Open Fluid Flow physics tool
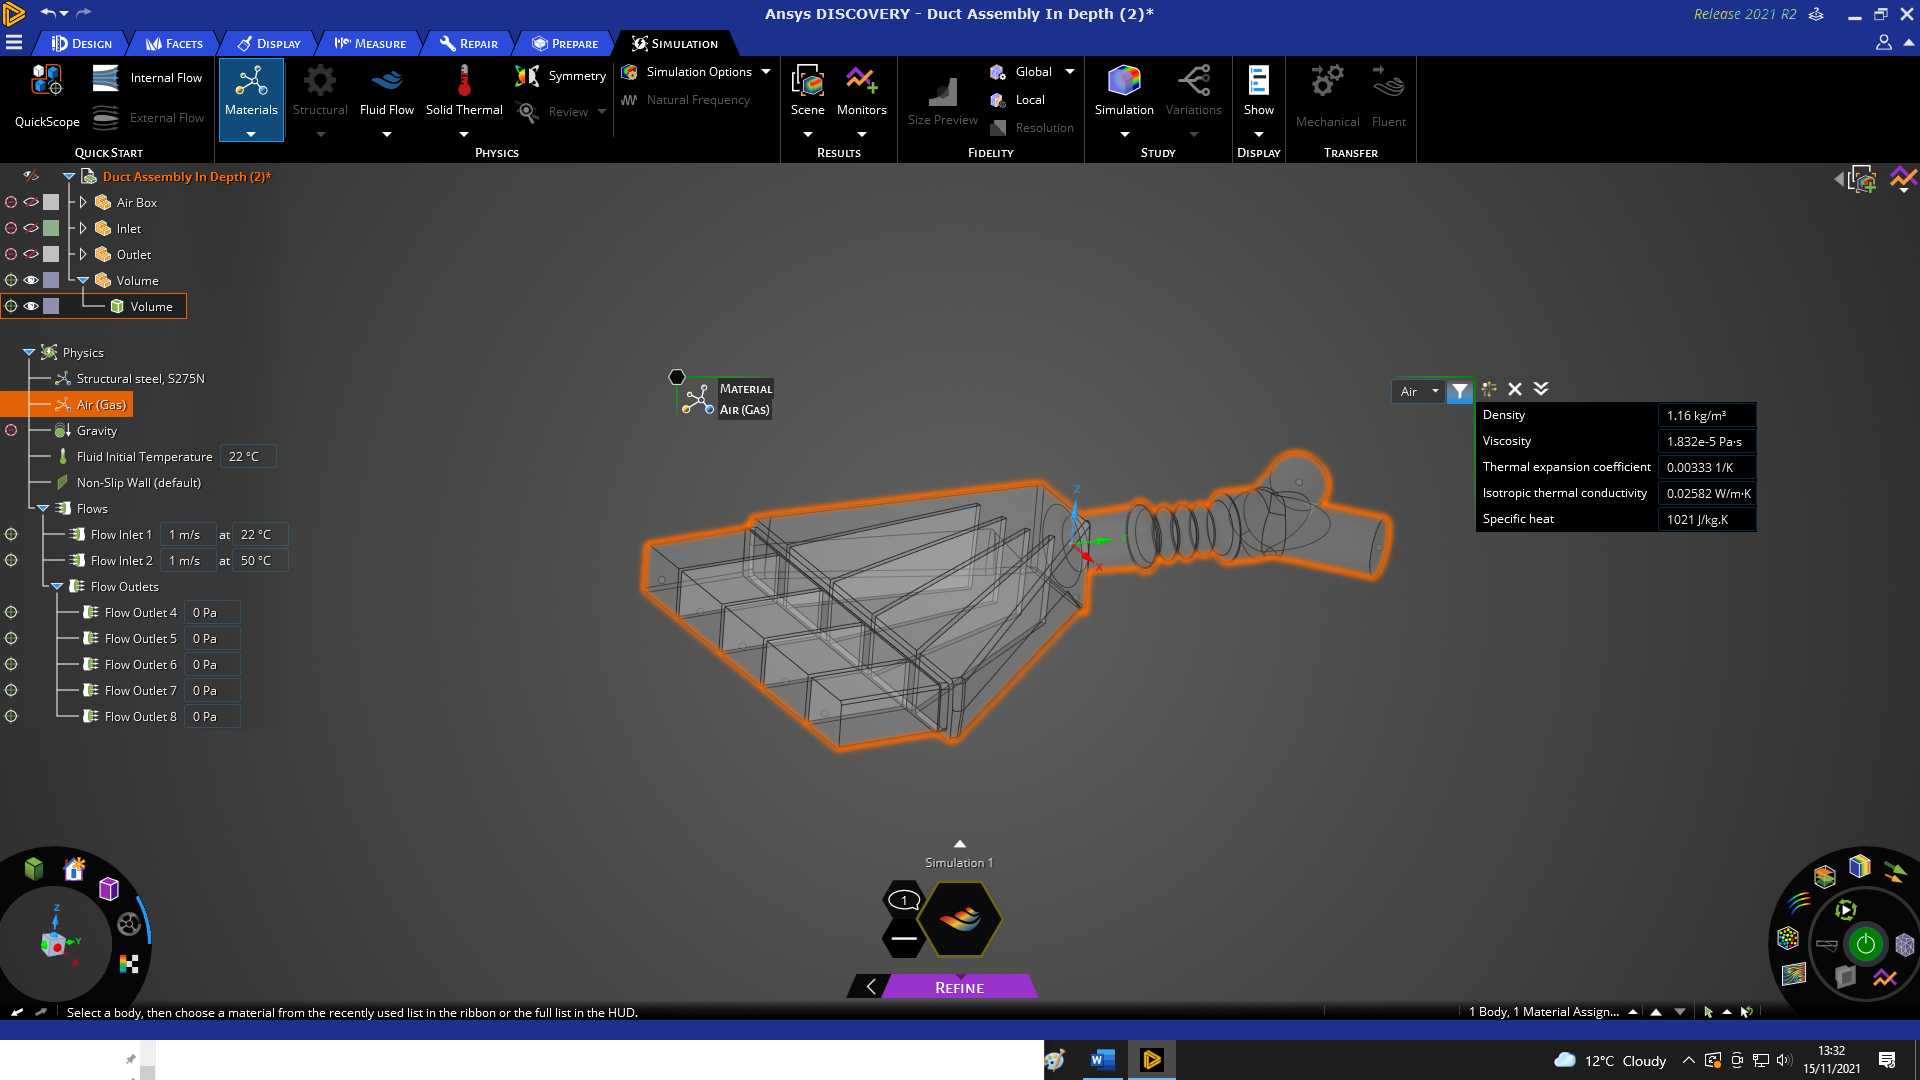This screenshot has height=1080, width=1920. tap(387, 98)
